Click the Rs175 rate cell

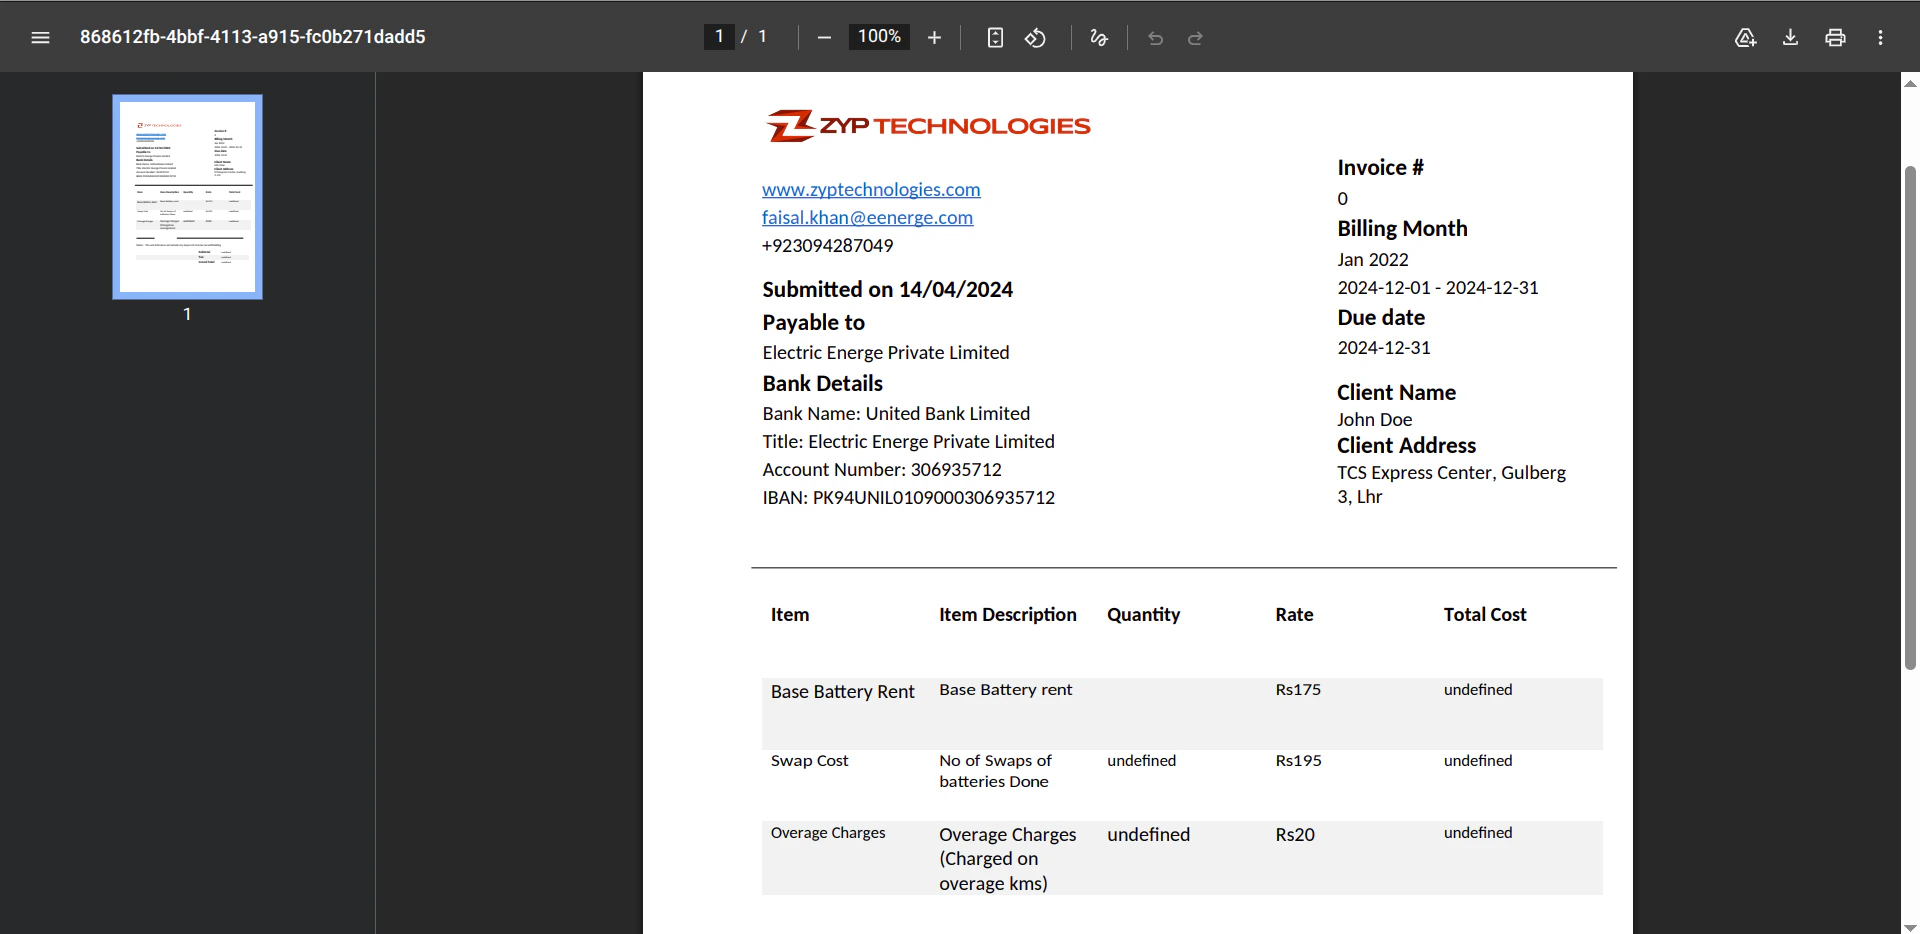pyautogui.click(x=1298, y=689)
